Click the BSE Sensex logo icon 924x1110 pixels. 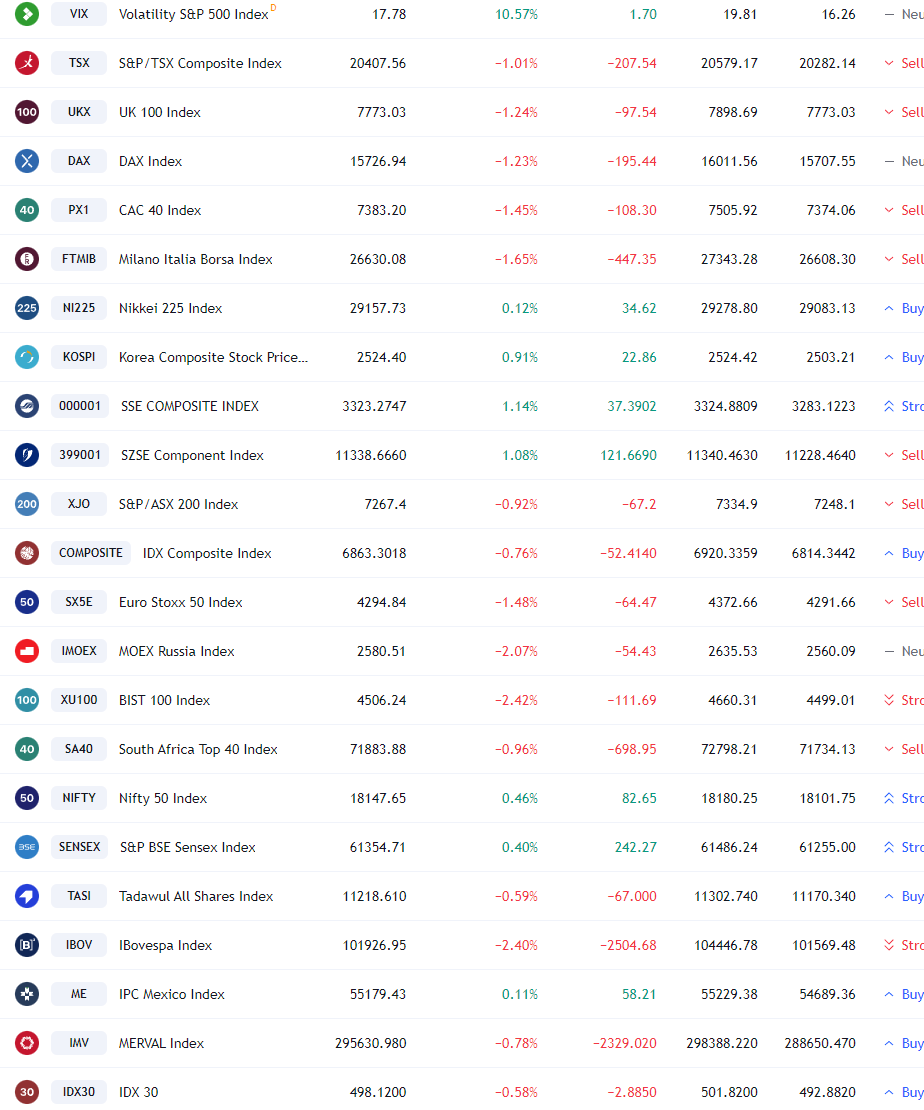27,847
